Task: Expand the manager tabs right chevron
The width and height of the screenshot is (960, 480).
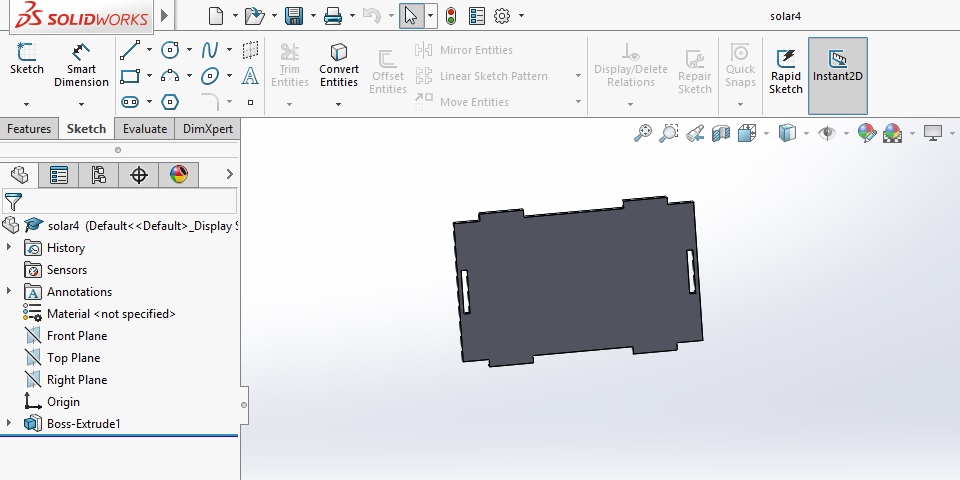Action: (x=230, y=174)
